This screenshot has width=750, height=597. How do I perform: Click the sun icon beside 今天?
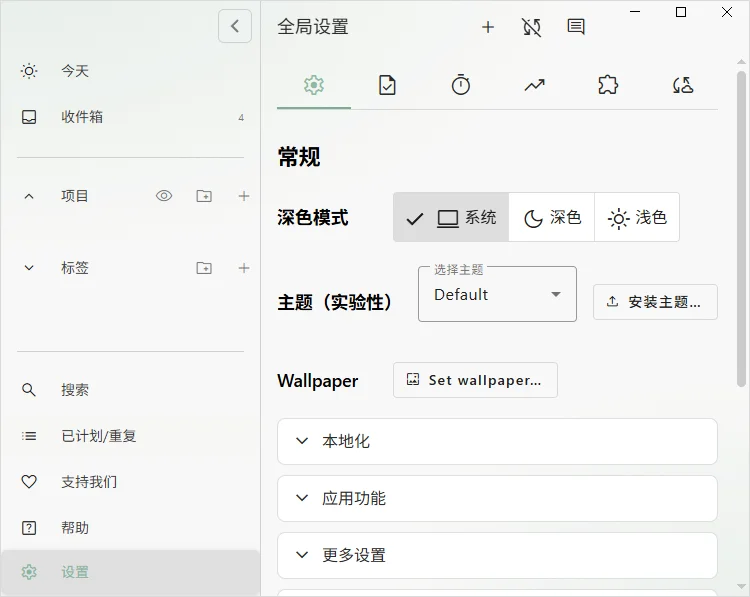click(x=29, y=71)
